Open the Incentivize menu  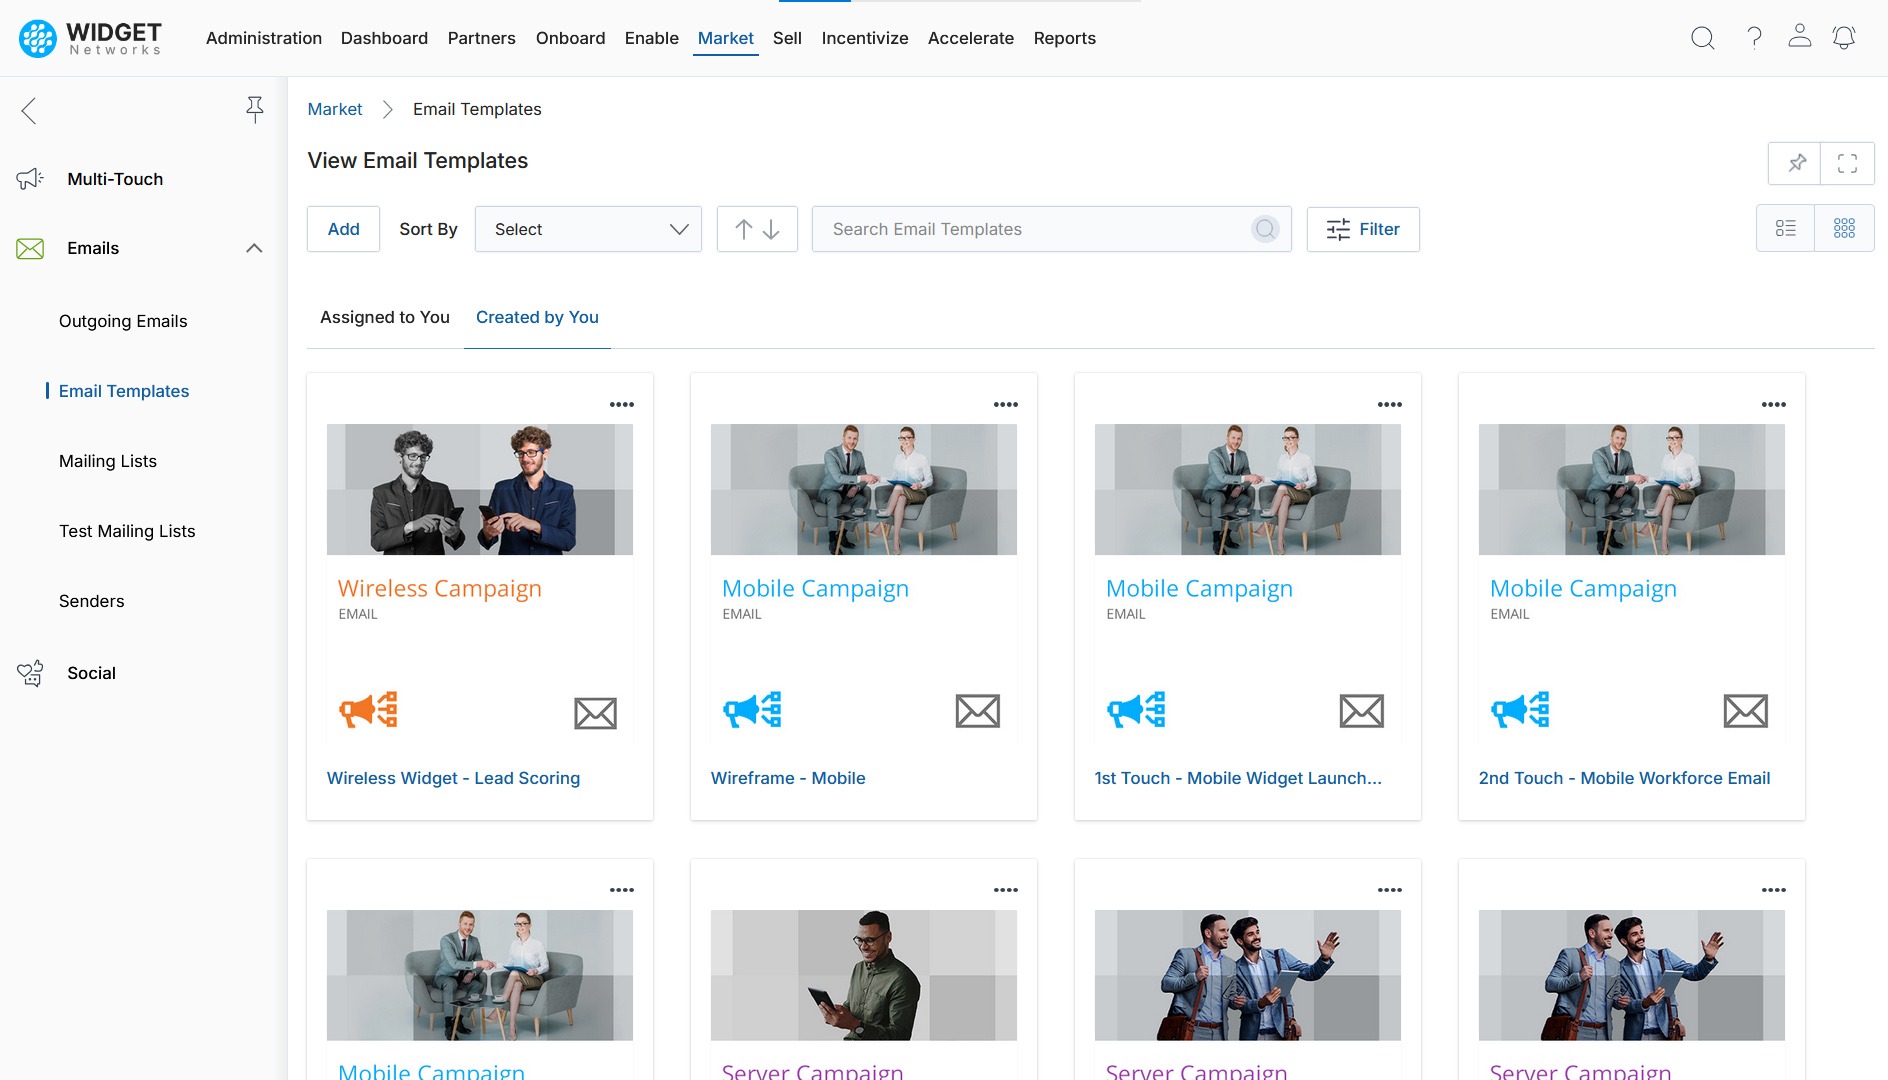864,38
